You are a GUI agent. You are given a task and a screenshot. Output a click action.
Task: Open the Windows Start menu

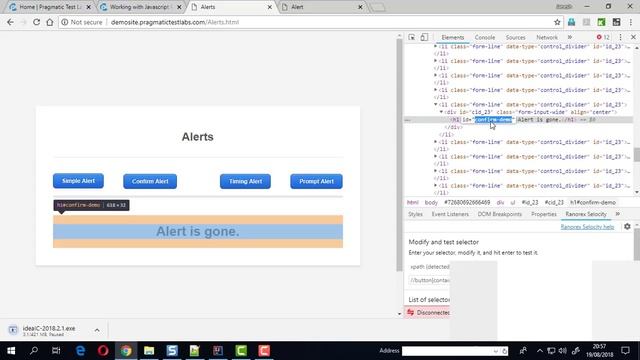tap(11, 351)
